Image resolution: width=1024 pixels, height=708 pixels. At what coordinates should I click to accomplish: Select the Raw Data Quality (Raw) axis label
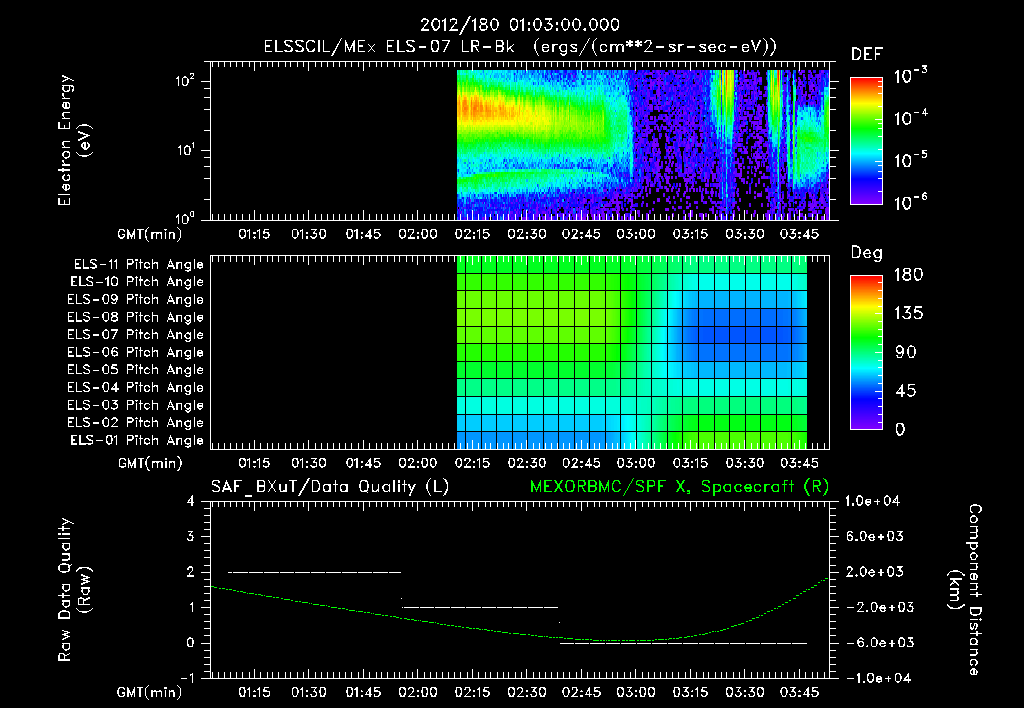(75, 590)
